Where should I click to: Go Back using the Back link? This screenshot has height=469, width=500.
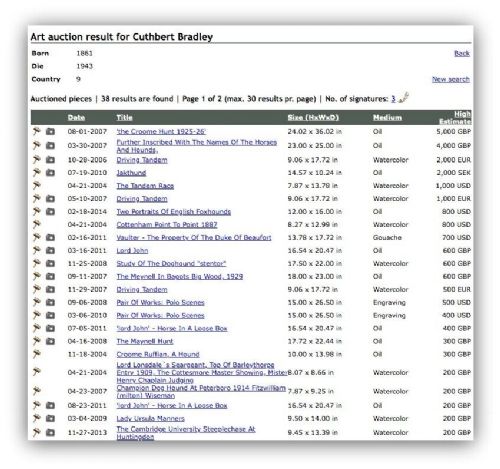(462, 53)
